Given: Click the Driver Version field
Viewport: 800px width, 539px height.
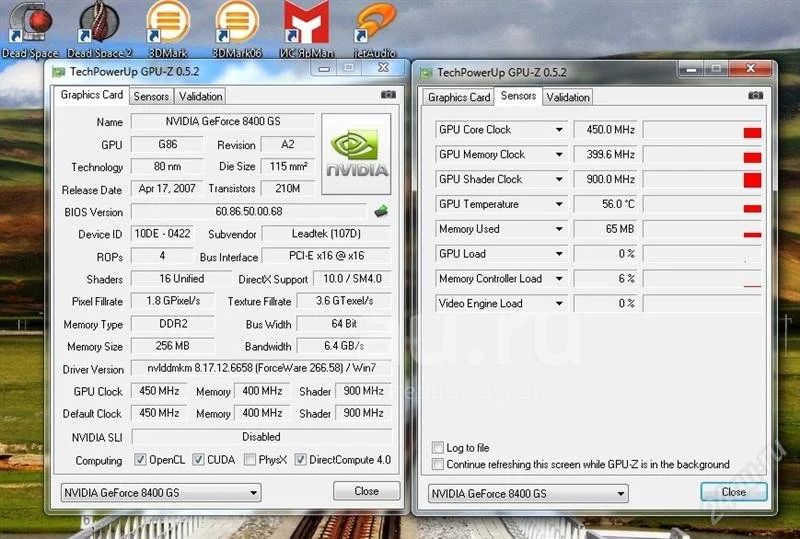Looking at the screenshot, I should coord(261,368).
